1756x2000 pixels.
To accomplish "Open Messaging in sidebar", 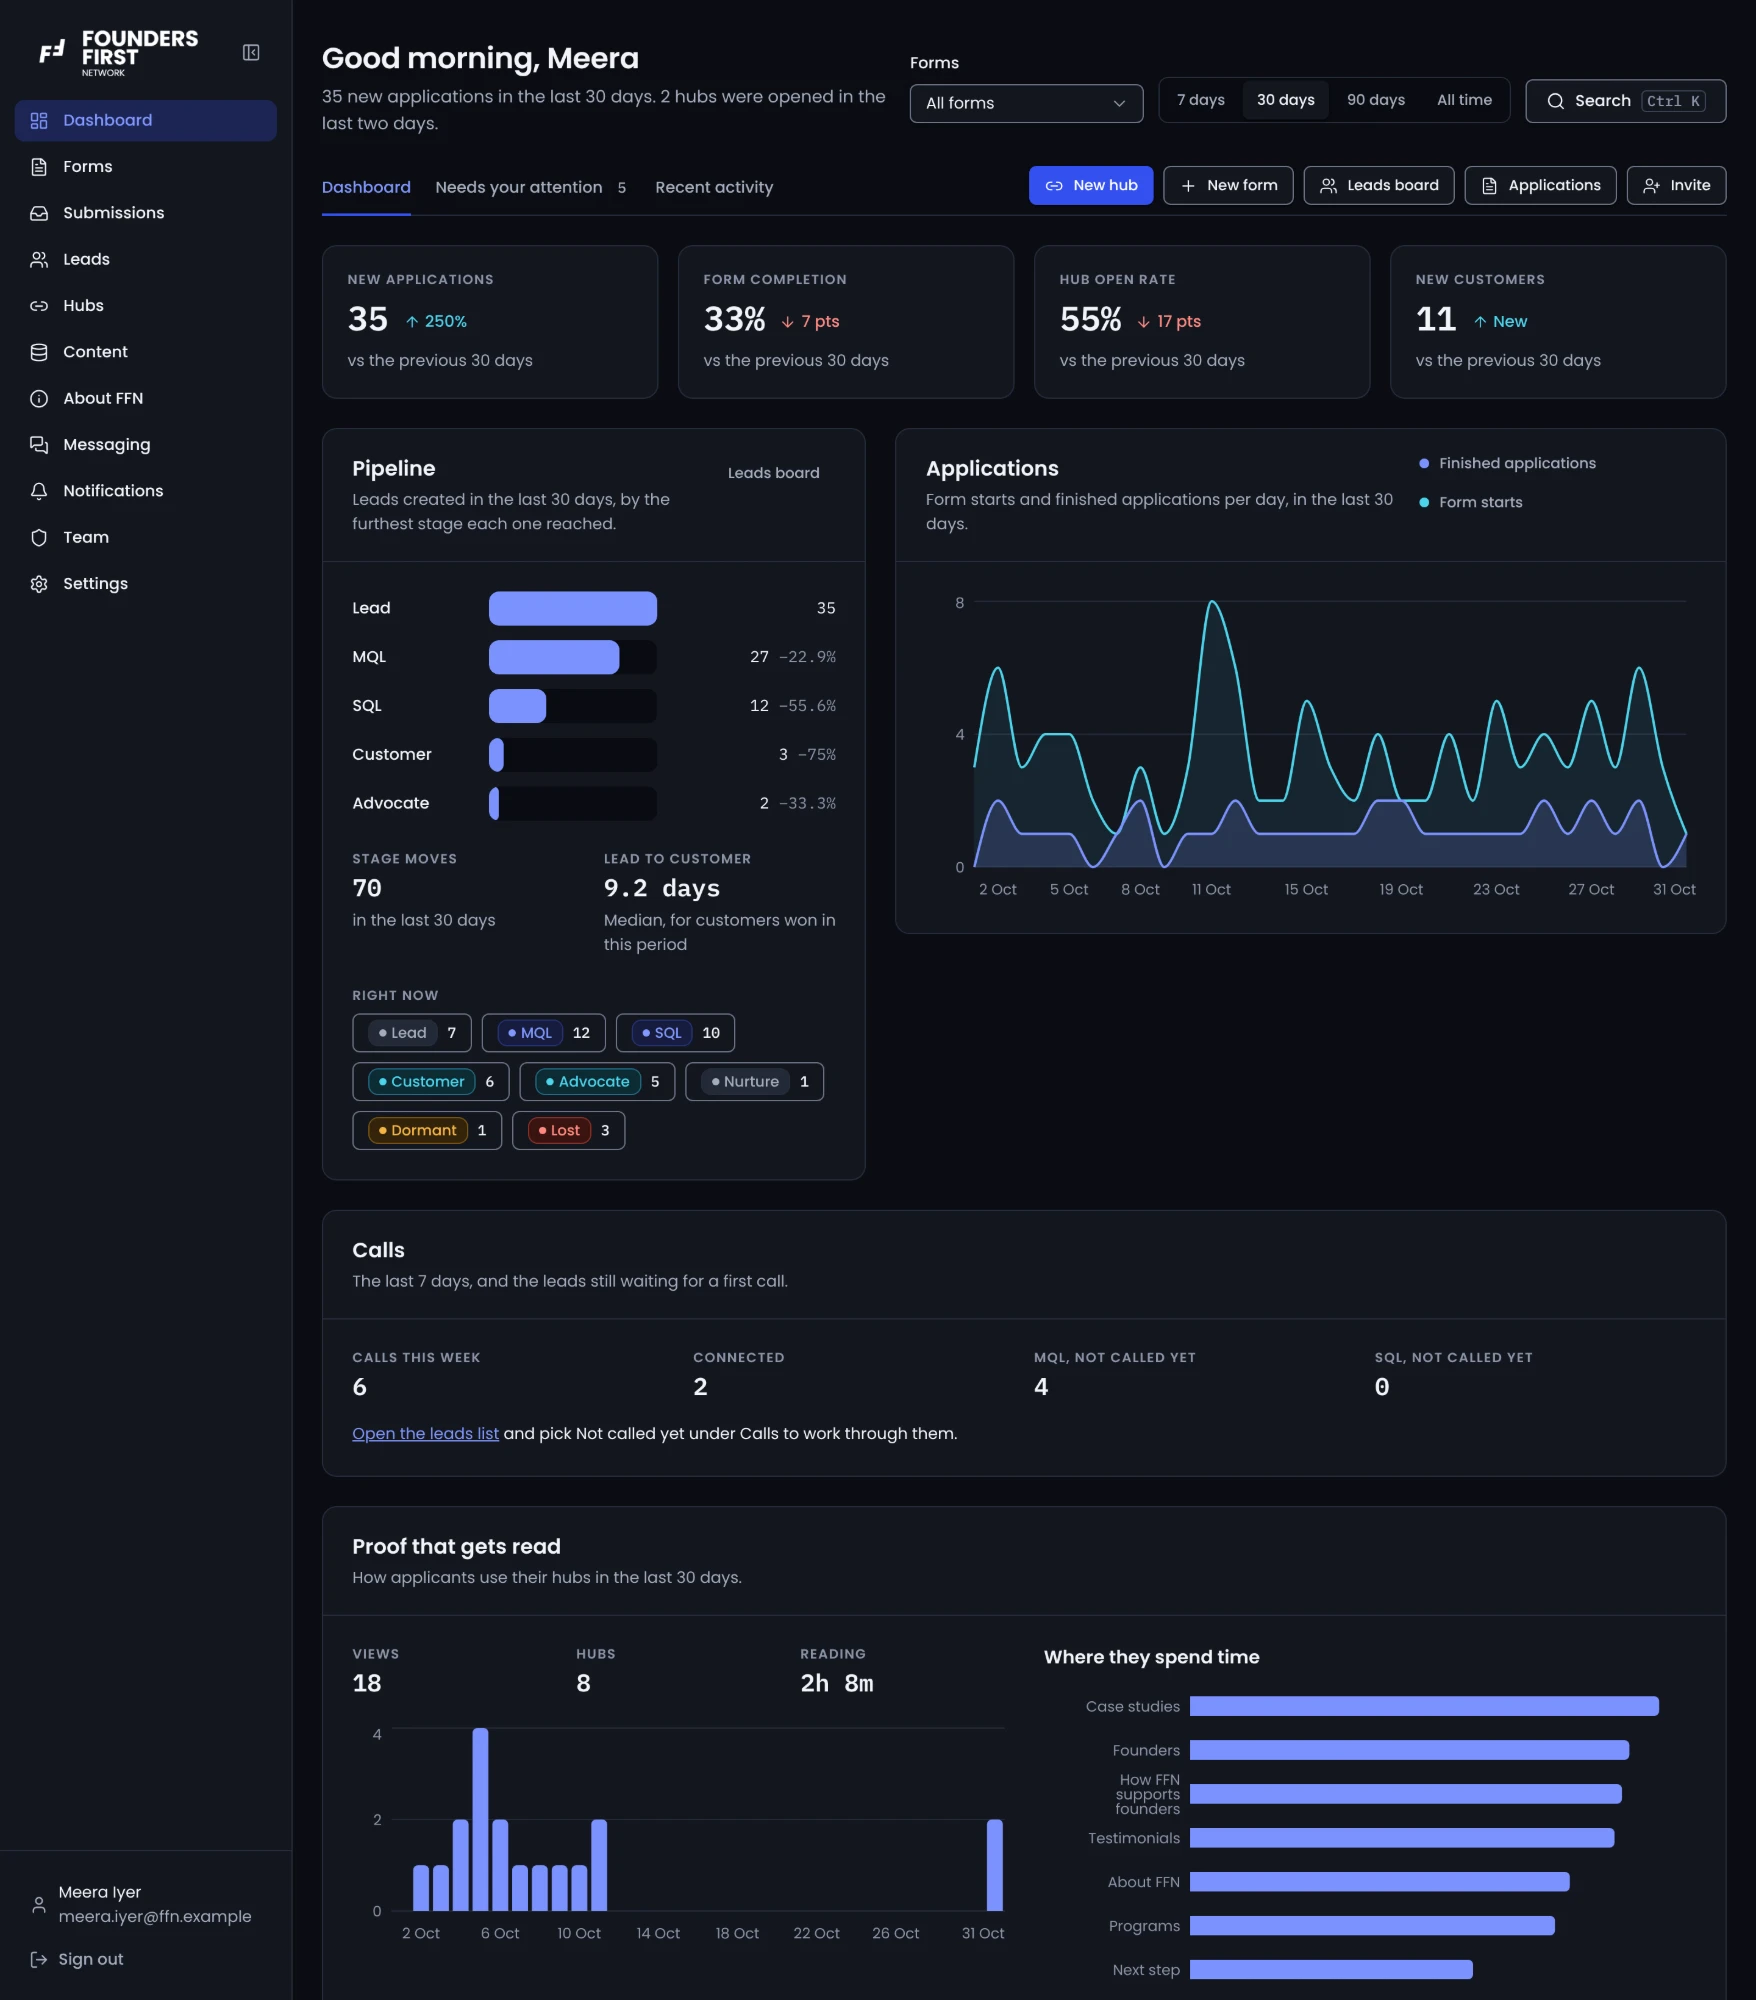I will coord(146,445).
